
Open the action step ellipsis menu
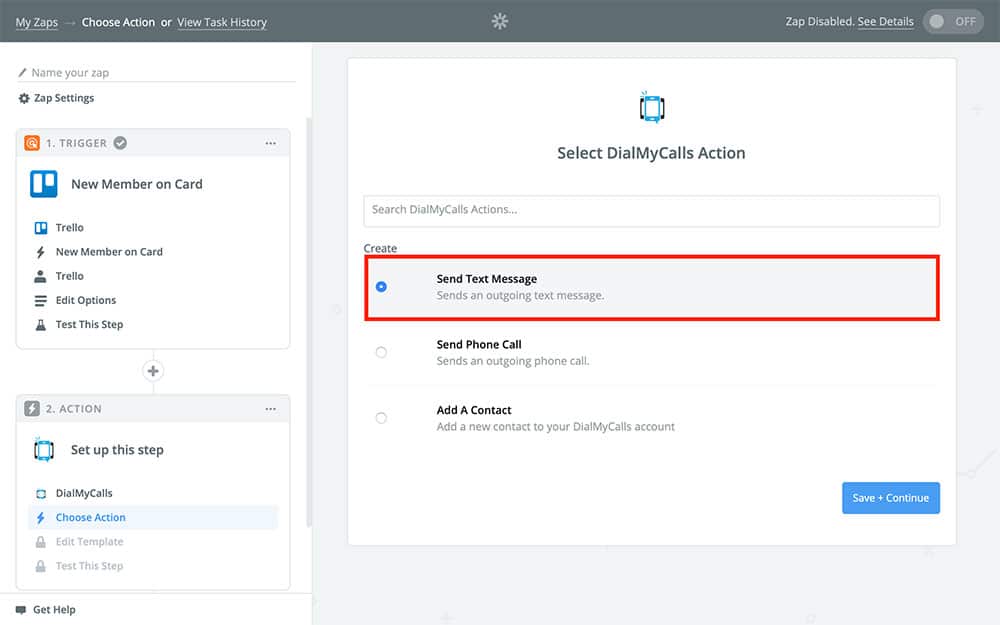270,409
